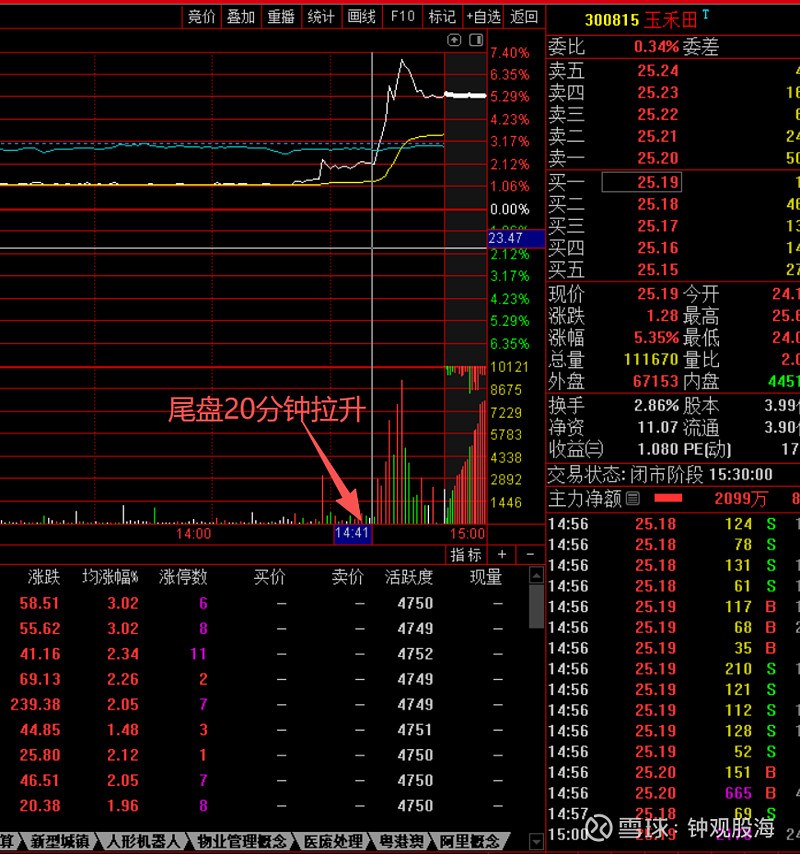The height and width of the screenshot is (854, 800).
Task: Click the 交易状态 闭市阶段 status line
Action: [x=659, y=475]
